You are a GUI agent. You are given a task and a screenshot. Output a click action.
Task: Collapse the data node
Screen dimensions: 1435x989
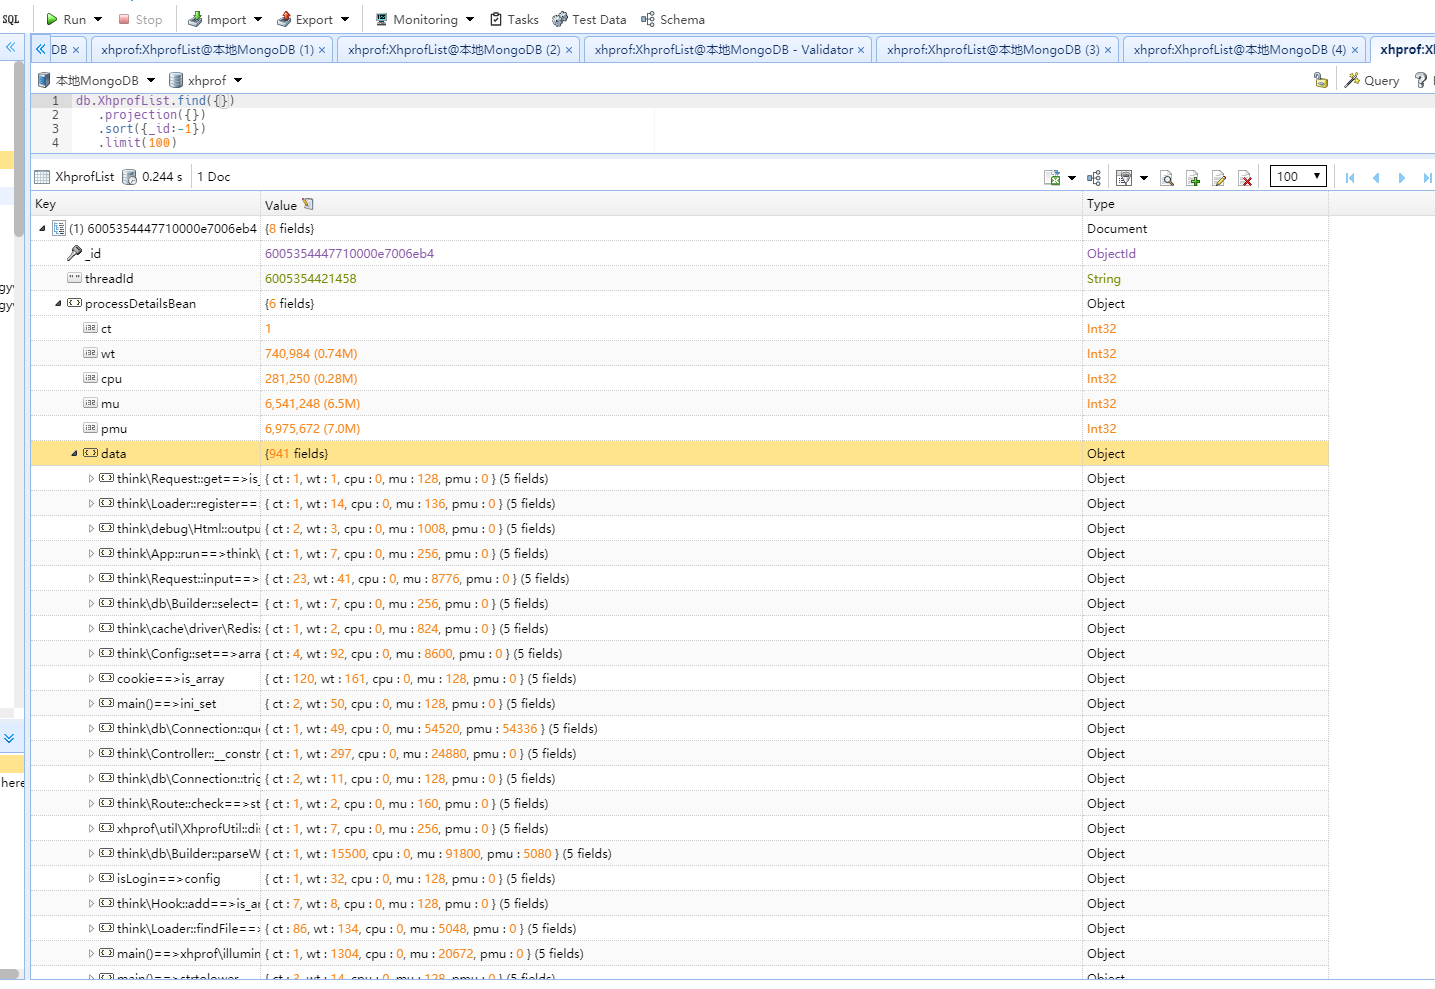tap(74, 454)
